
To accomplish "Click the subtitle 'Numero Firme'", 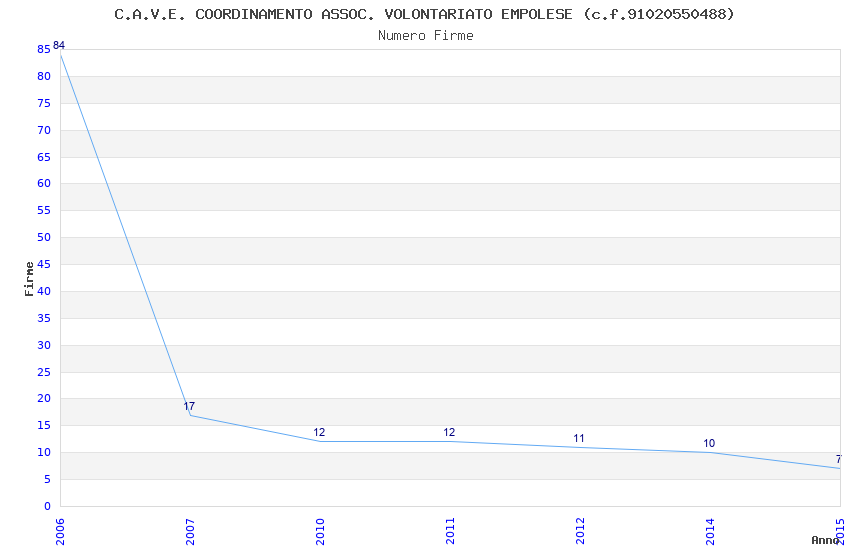I will coord(426,36).
